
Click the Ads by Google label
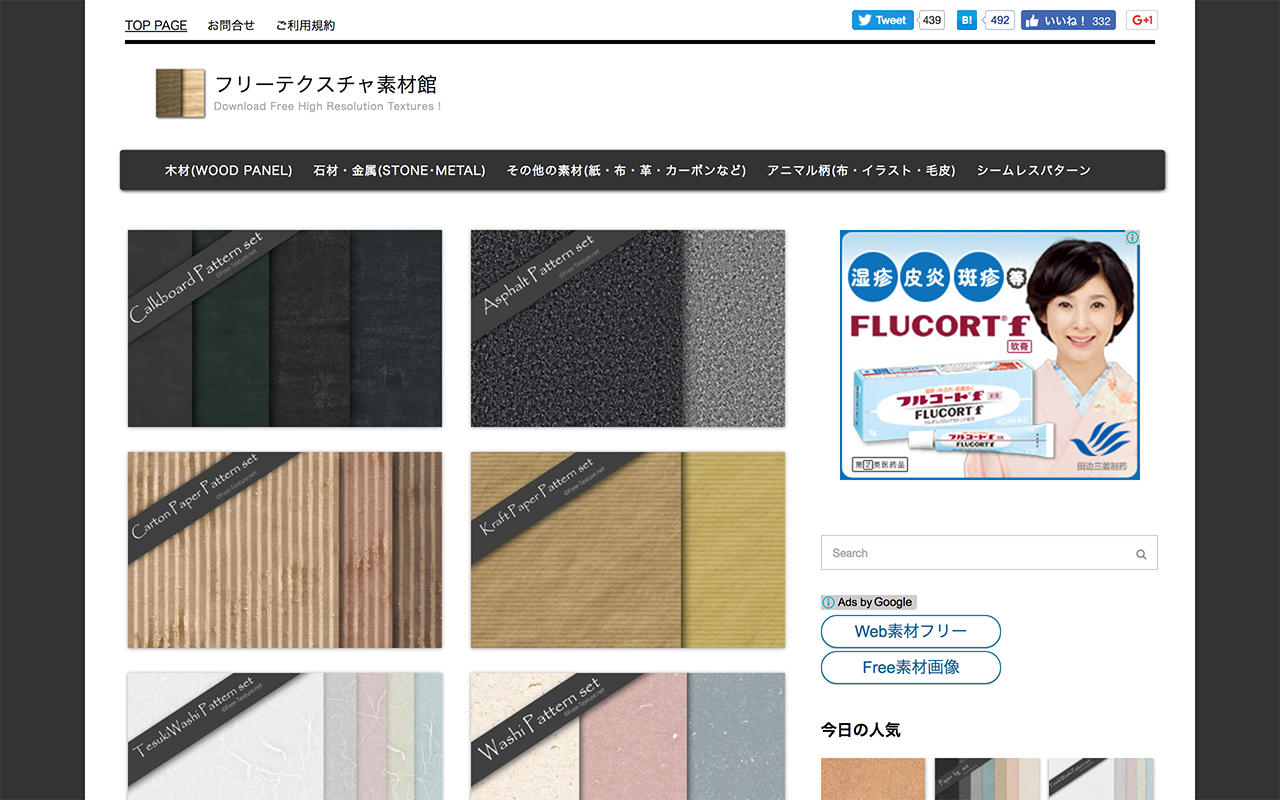868,602
